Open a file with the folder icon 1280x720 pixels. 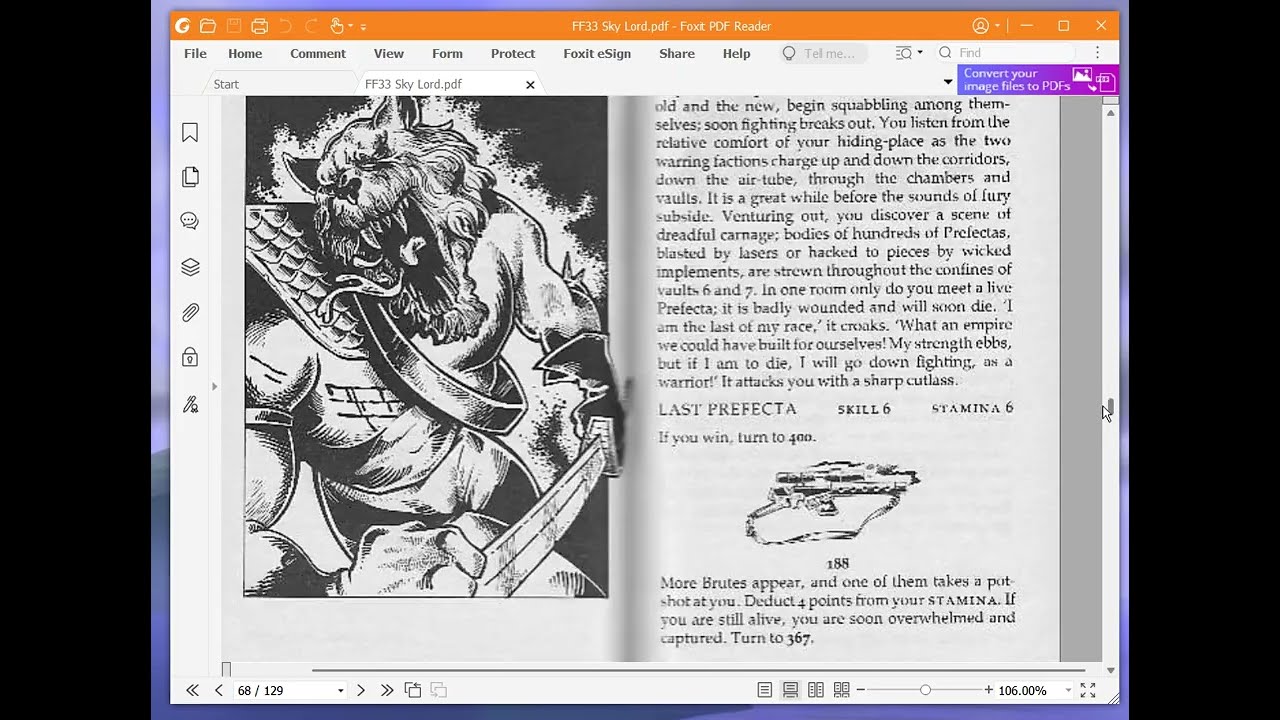click(208, 26)
